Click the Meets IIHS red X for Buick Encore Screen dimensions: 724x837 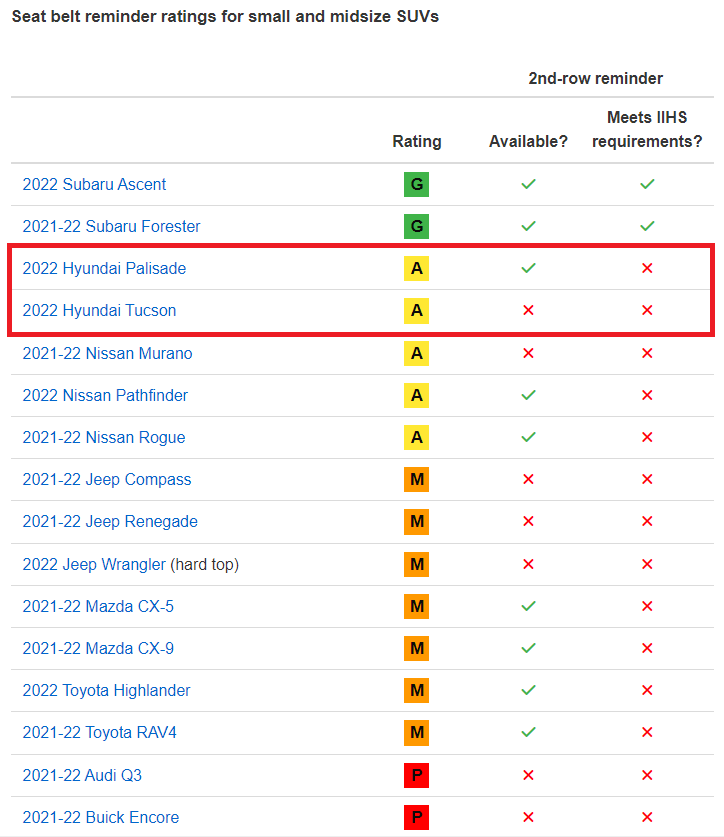point(647,817)
